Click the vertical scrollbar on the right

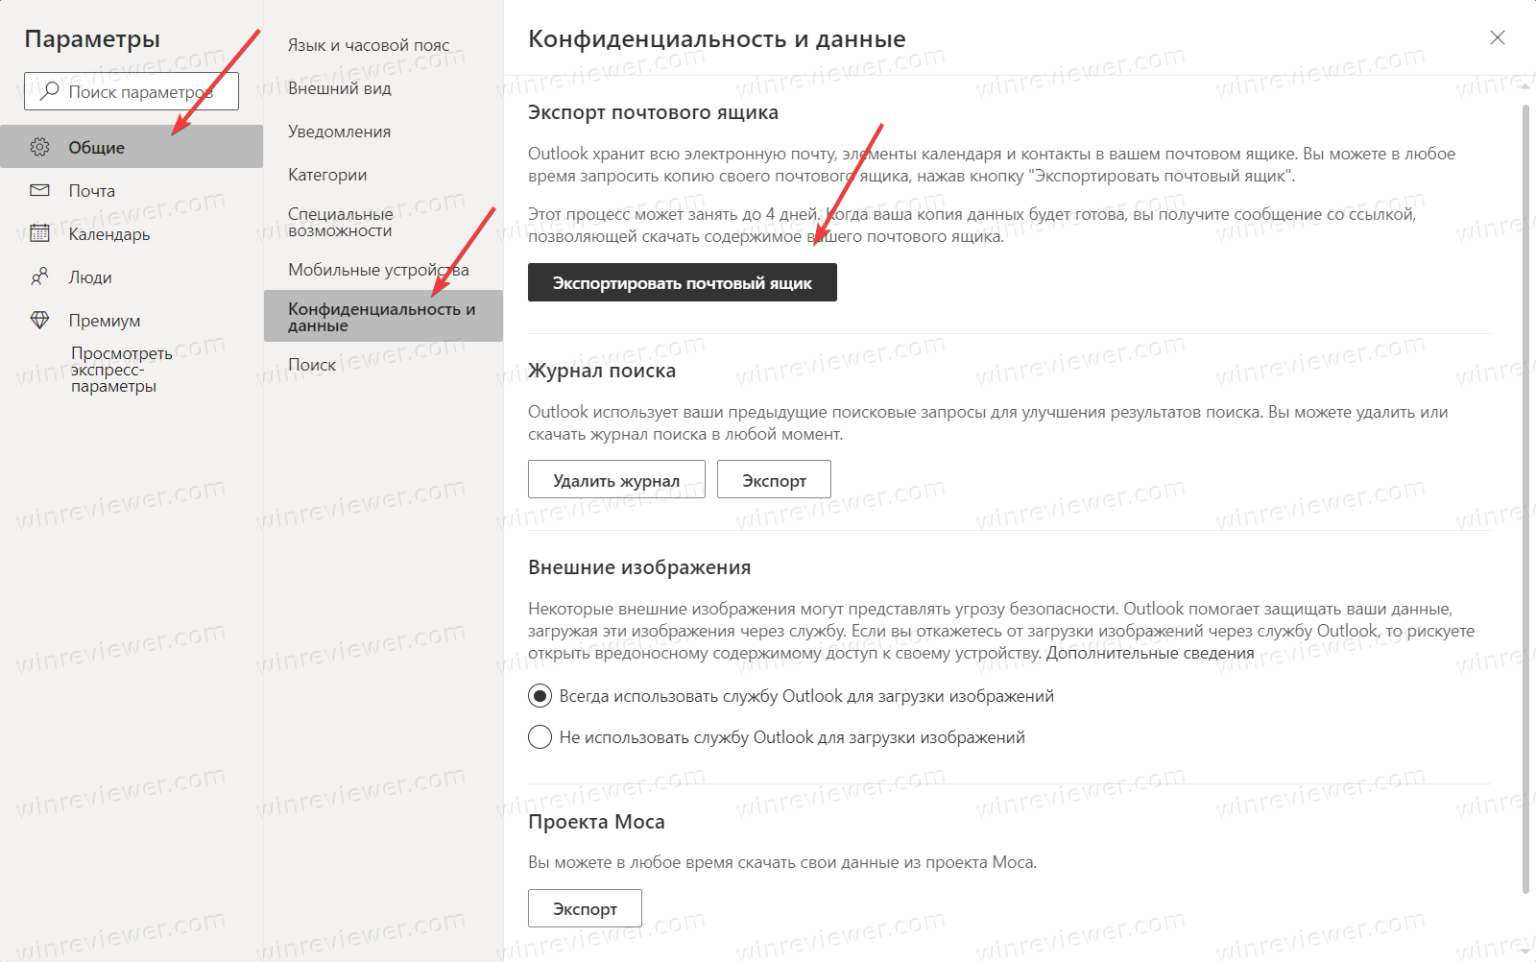[1525, 500]
